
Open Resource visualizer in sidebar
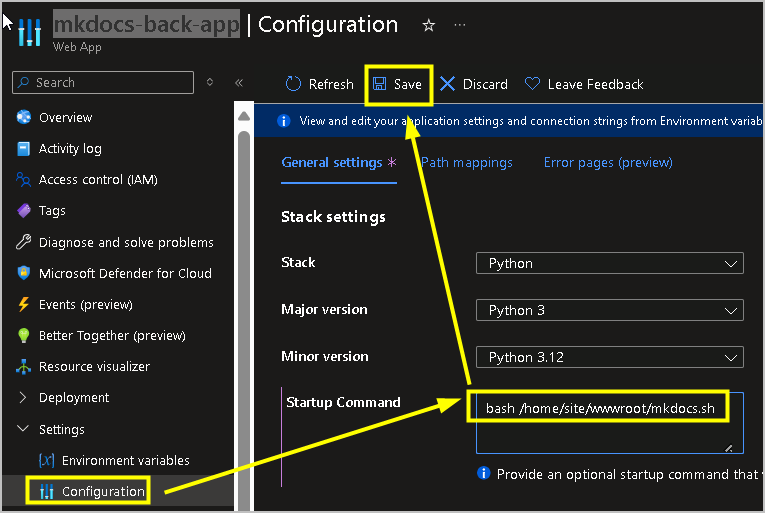pyautogui.click(x=94, y=367)
